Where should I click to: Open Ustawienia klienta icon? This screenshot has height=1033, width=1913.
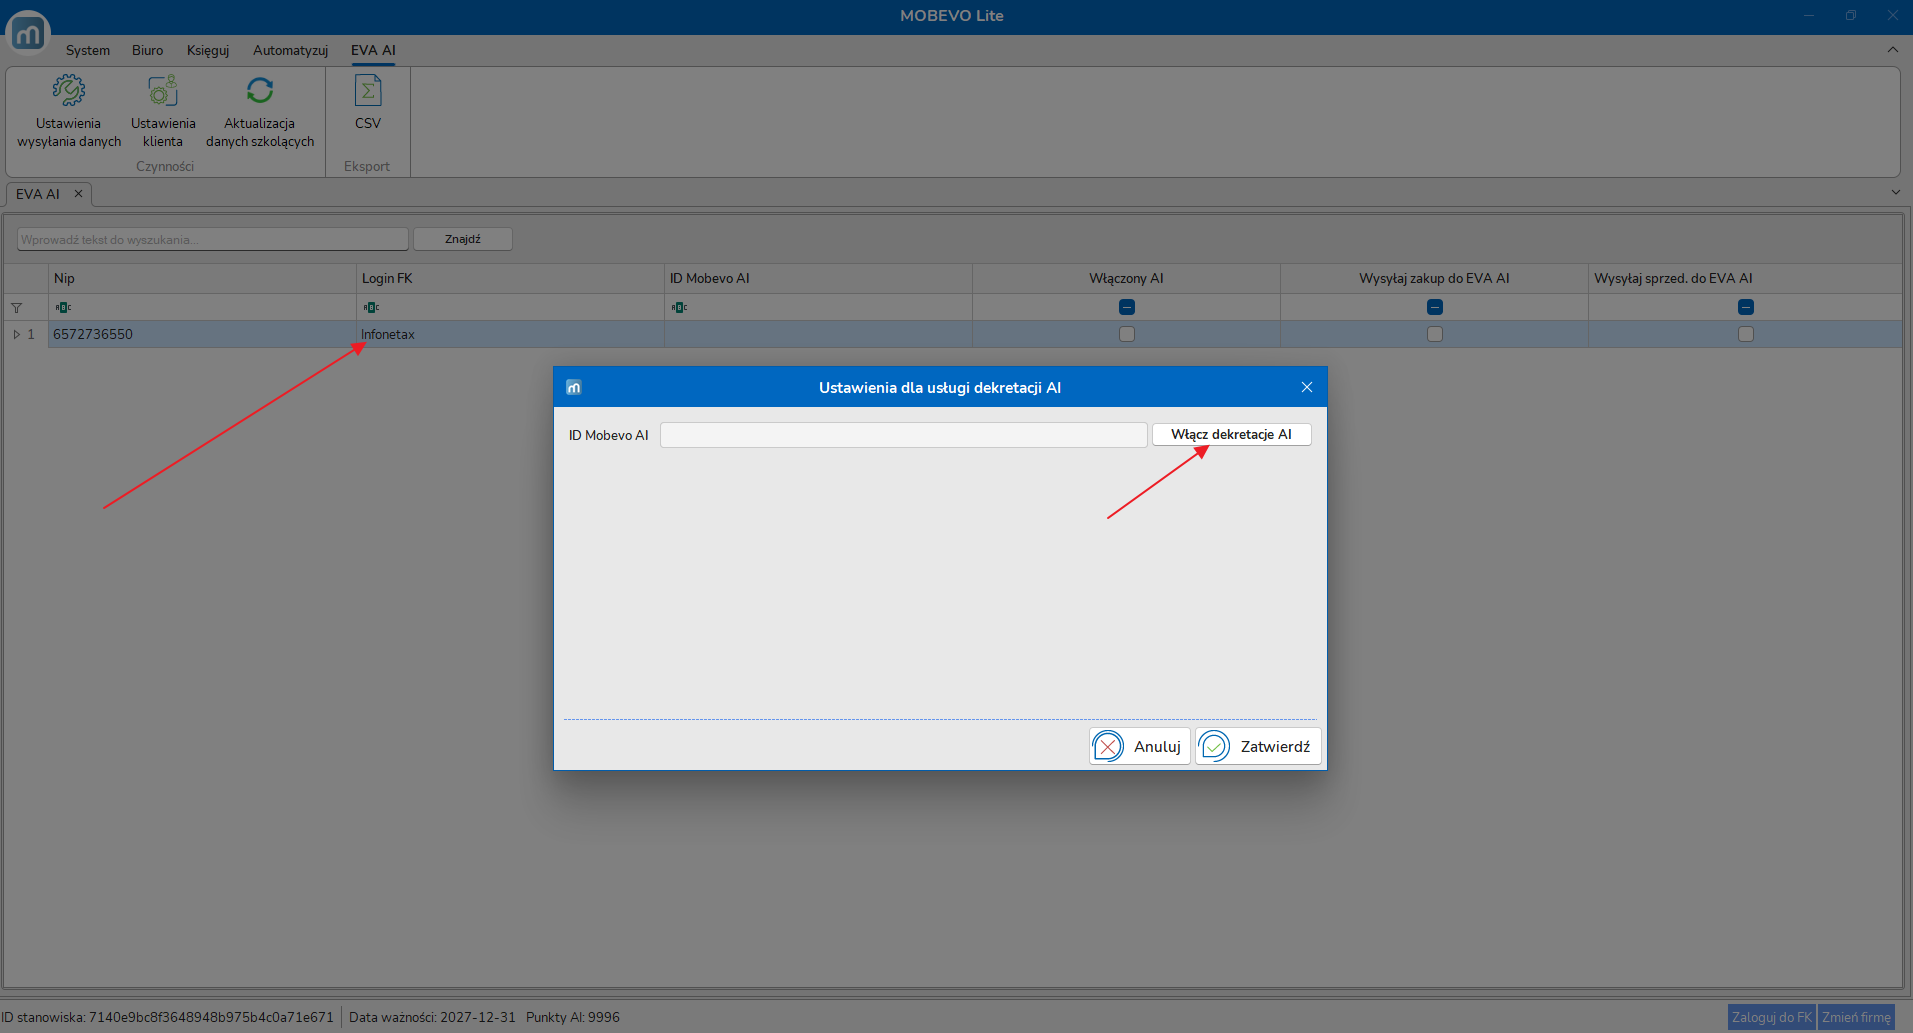point(163,91)
